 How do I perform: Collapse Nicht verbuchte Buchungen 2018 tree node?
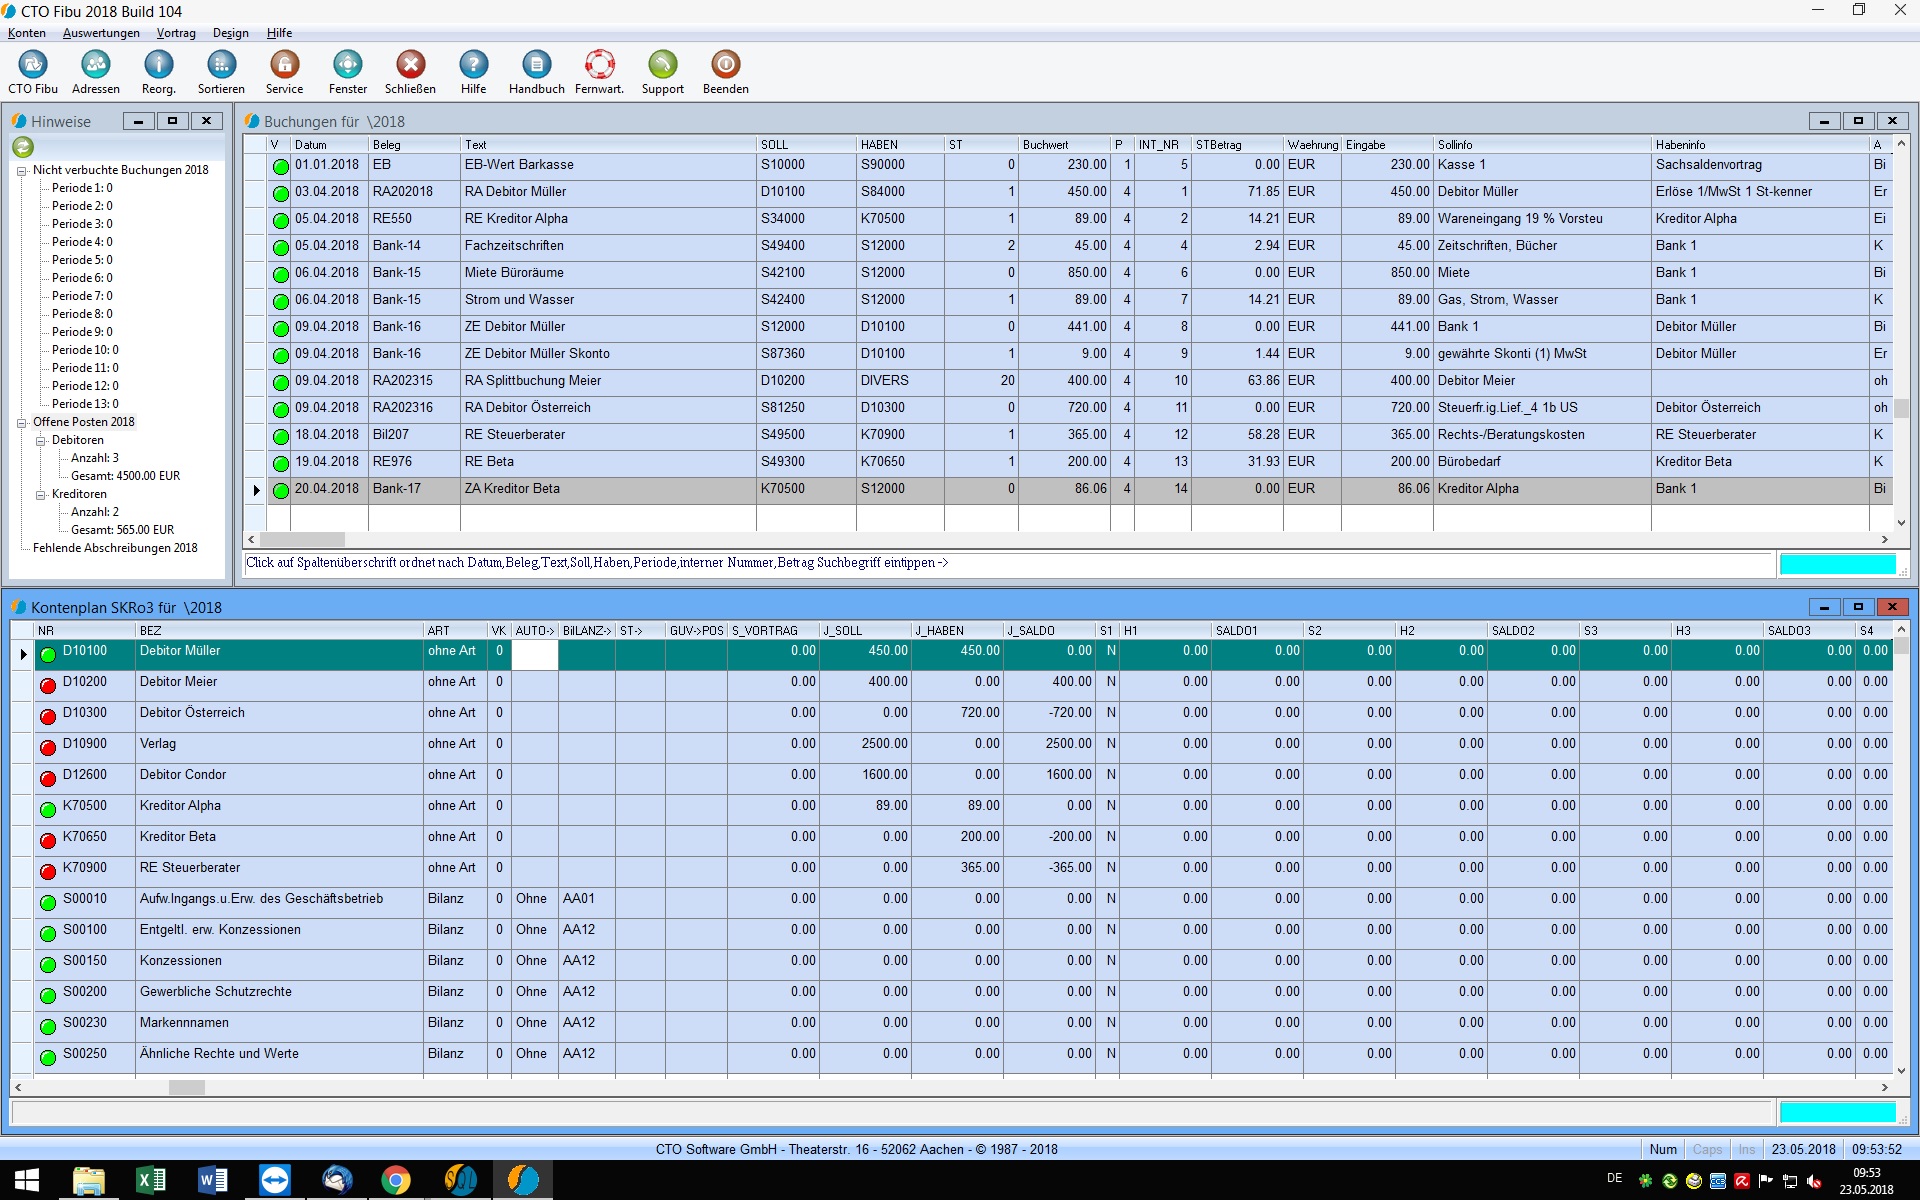click(21, 171)
